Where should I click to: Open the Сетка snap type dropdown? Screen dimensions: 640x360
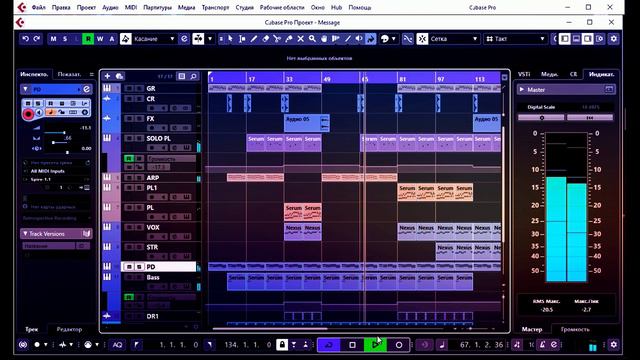pyautogui.click(x=454, y=39)
